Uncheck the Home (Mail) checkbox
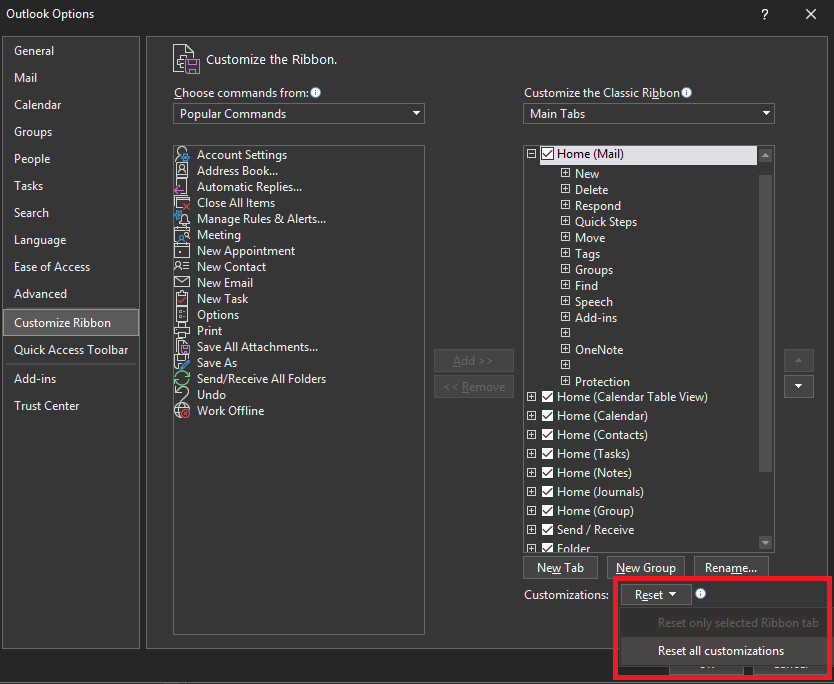 tap(547, 154)
